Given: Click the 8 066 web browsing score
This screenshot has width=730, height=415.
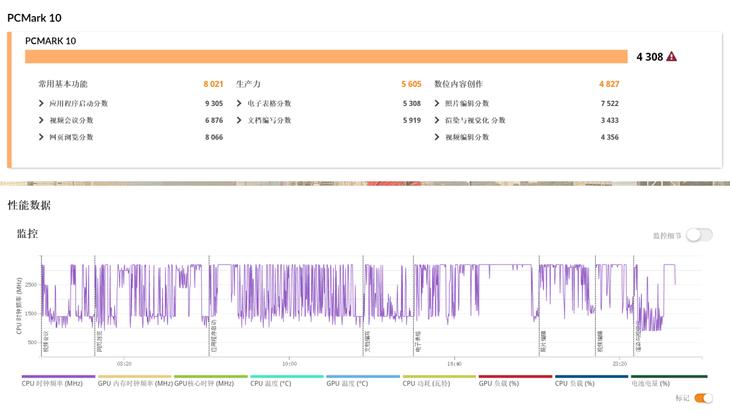Looking at the screenshot, I should click(x=214, y=137).
